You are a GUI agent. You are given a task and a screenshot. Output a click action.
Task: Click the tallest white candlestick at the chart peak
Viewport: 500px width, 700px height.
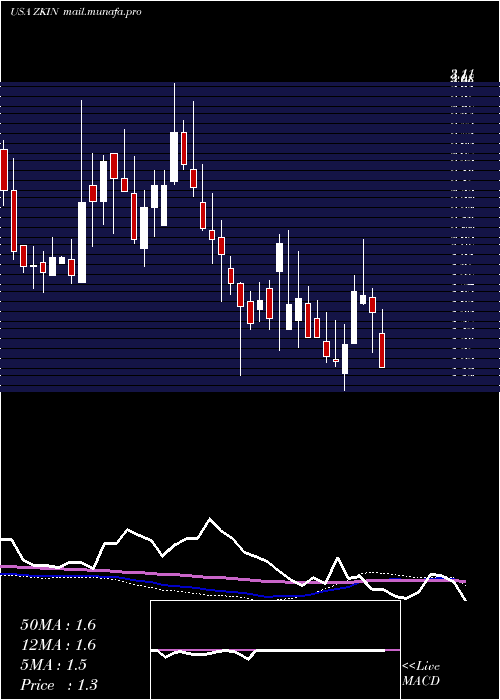pyautogui.click(x=174, y=157)
